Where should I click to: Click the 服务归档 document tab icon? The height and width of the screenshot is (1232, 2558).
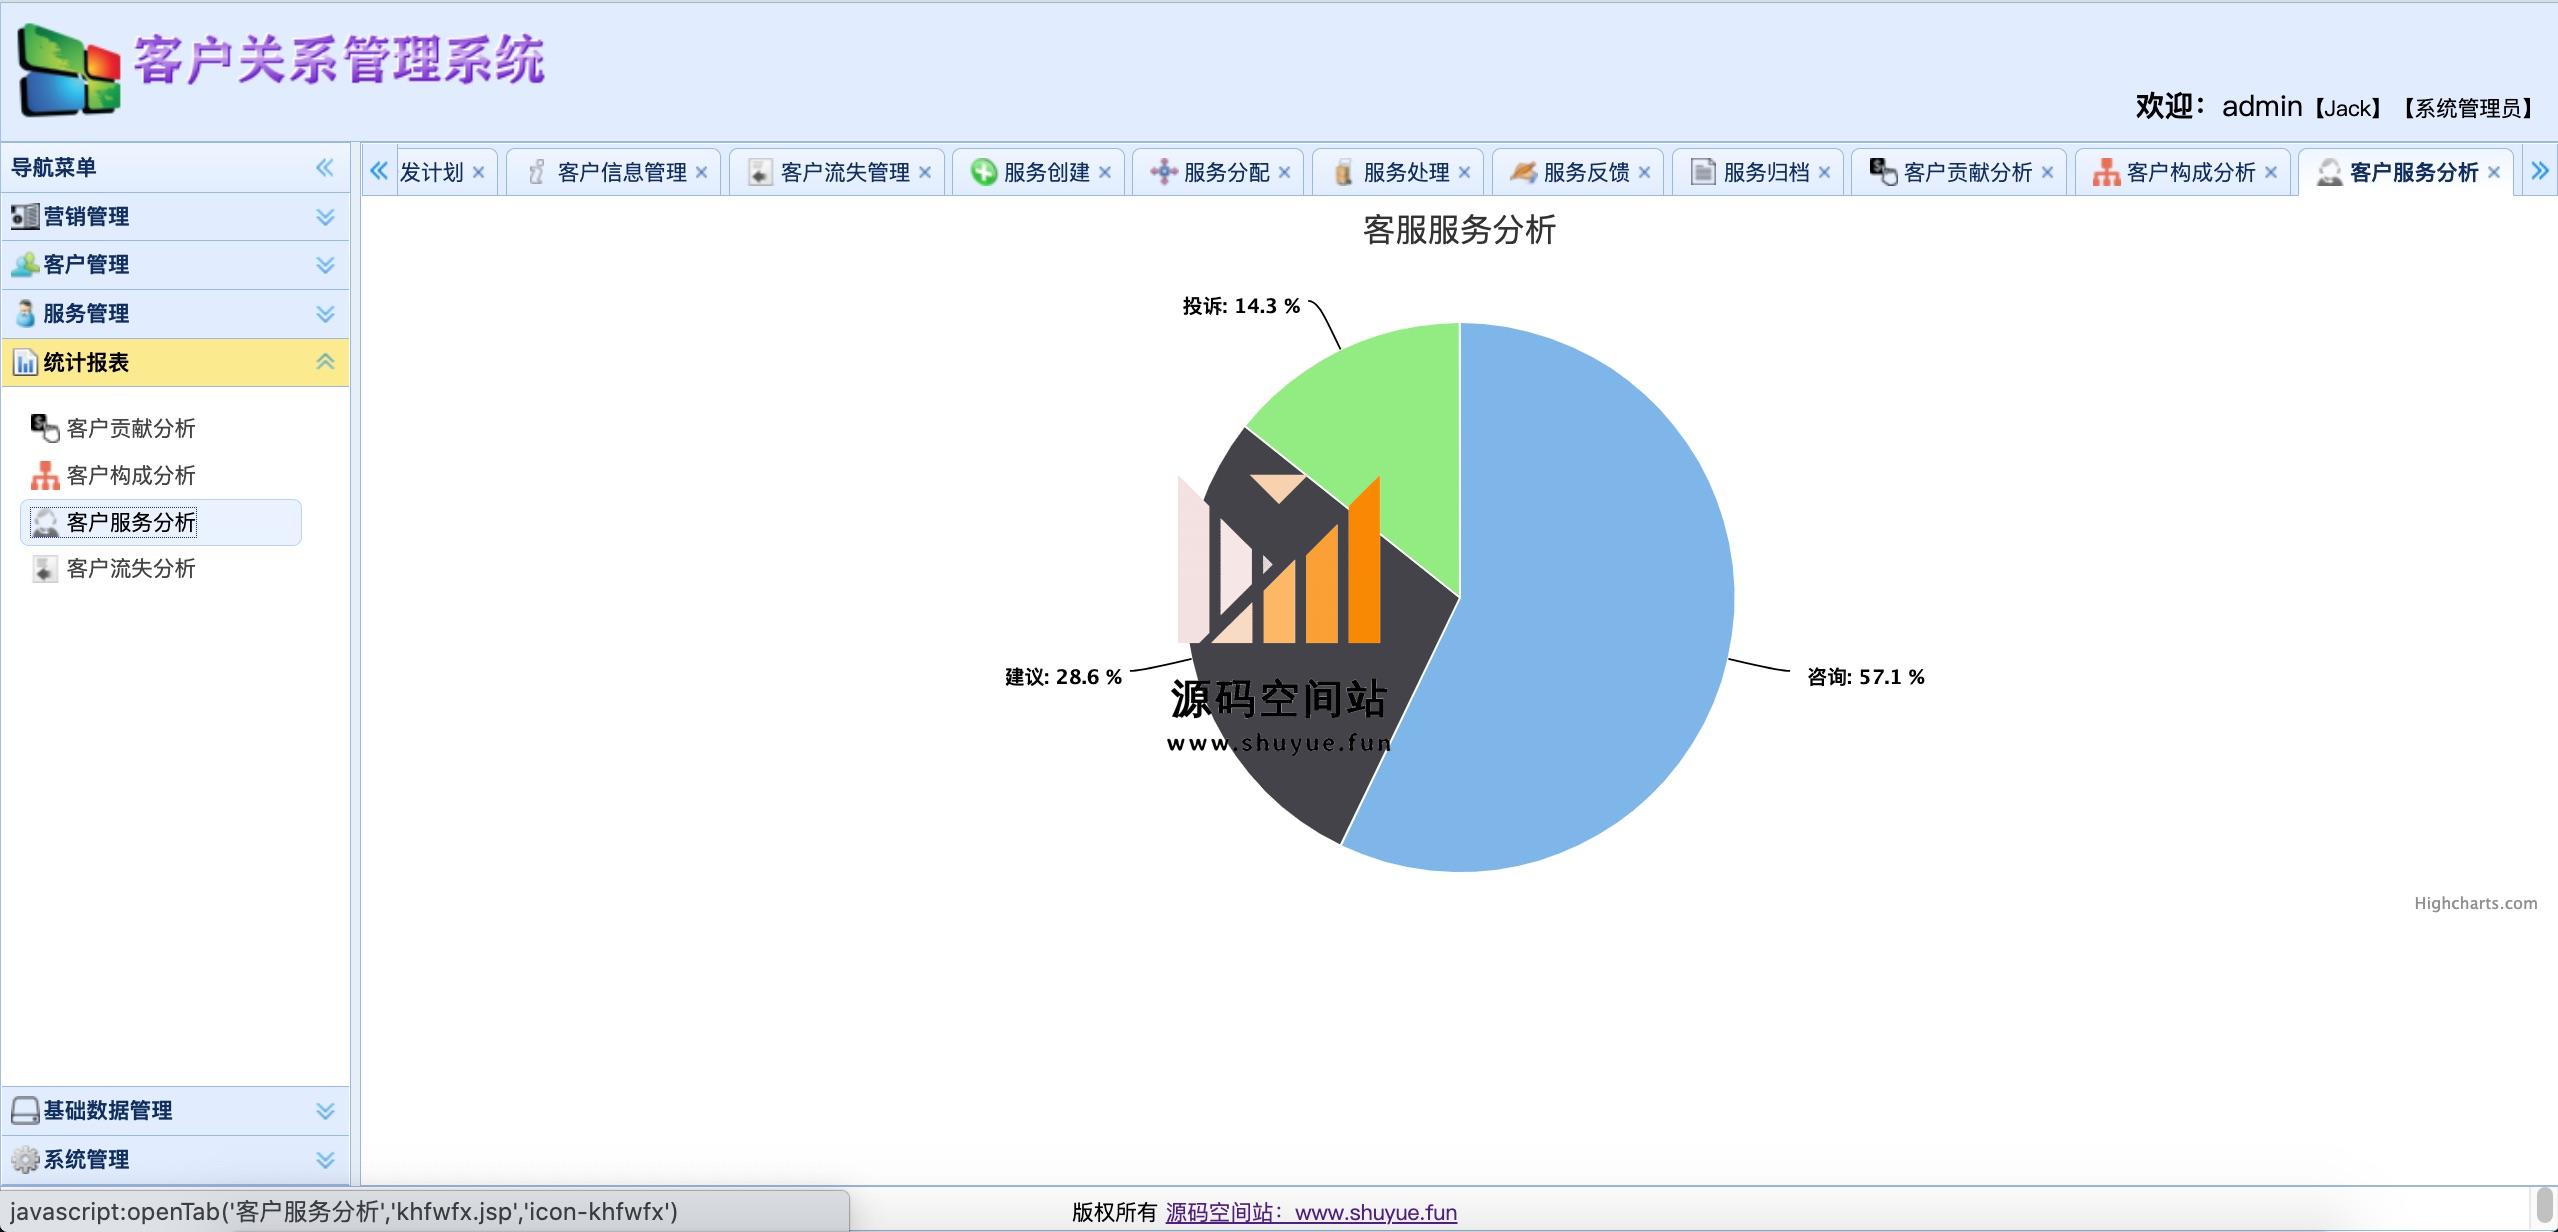(1703, 172)
